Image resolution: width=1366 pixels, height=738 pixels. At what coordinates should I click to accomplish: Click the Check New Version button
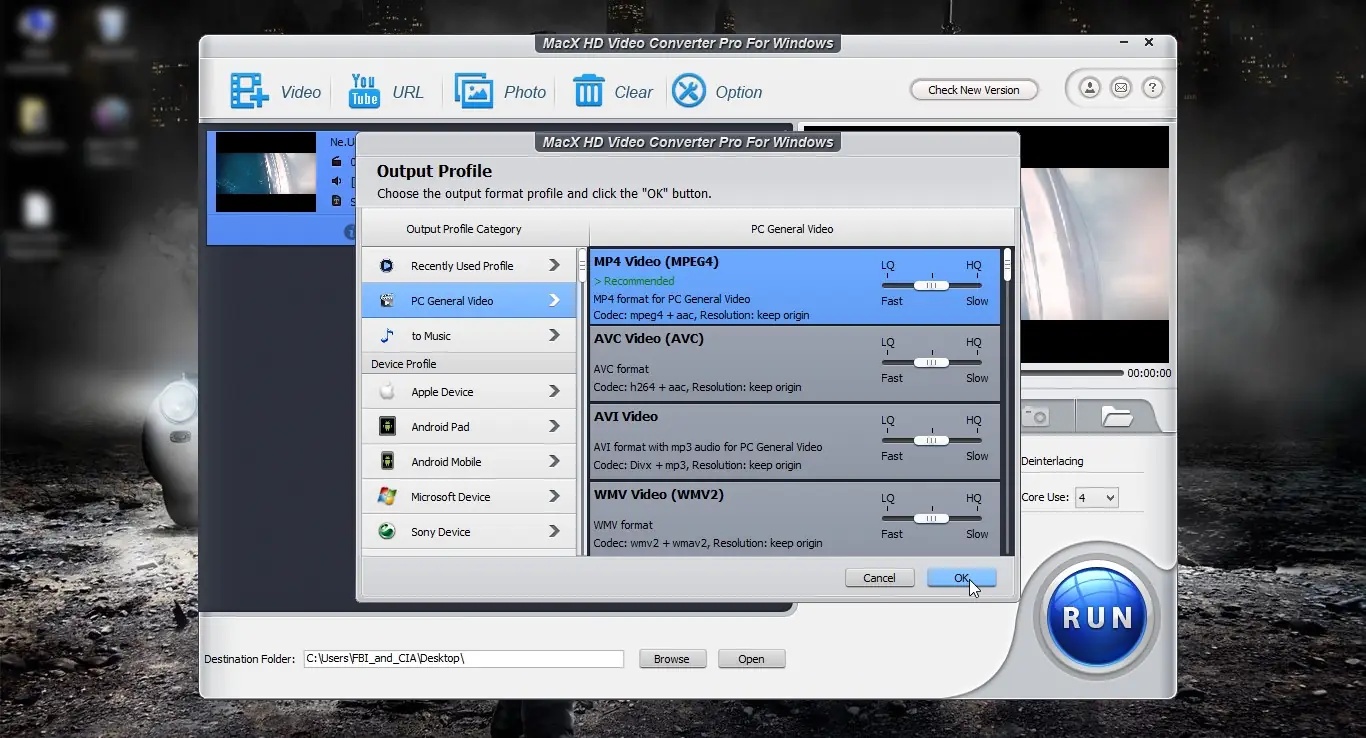pyautogui.click(x=974, y=90)
